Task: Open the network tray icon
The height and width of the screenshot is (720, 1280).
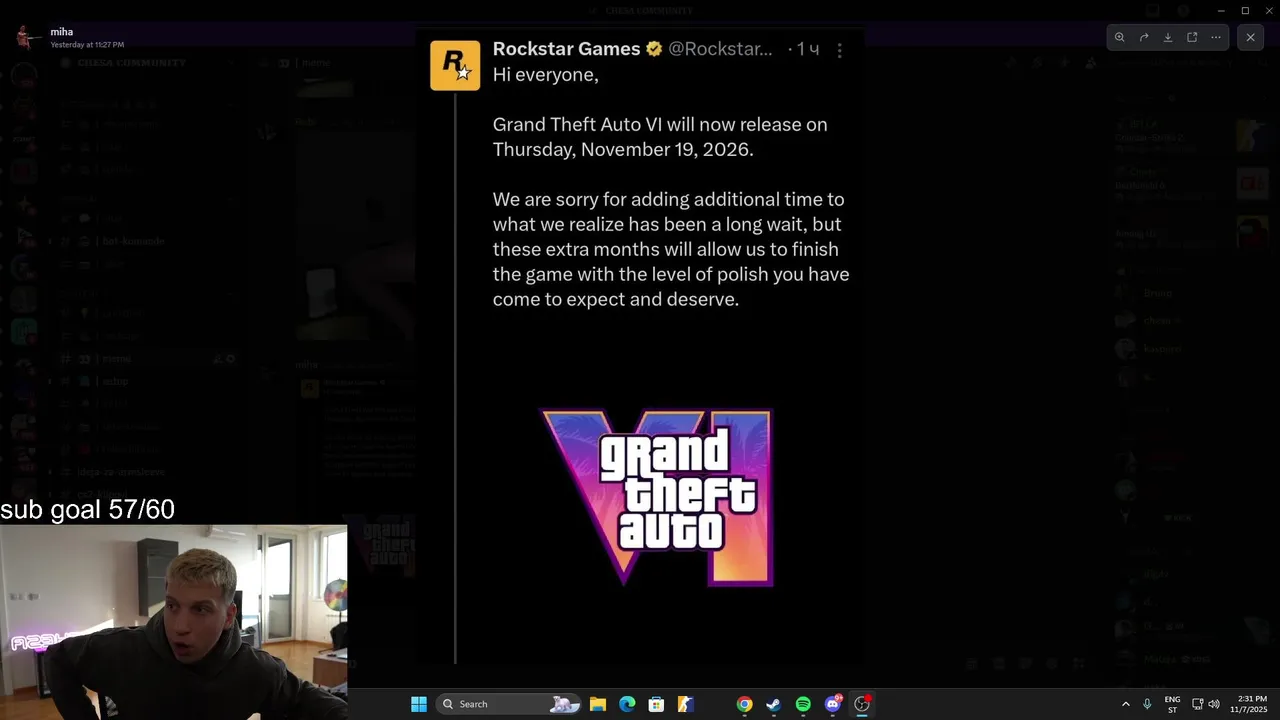Action: (1197, 704)
